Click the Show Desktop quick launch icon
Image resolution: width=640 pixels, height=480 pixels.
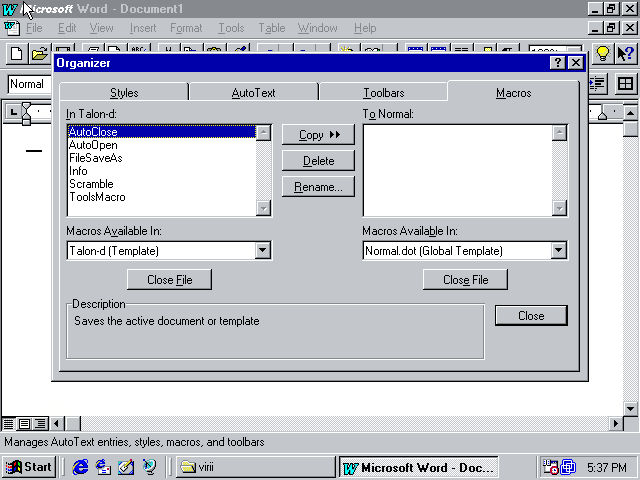126,467
